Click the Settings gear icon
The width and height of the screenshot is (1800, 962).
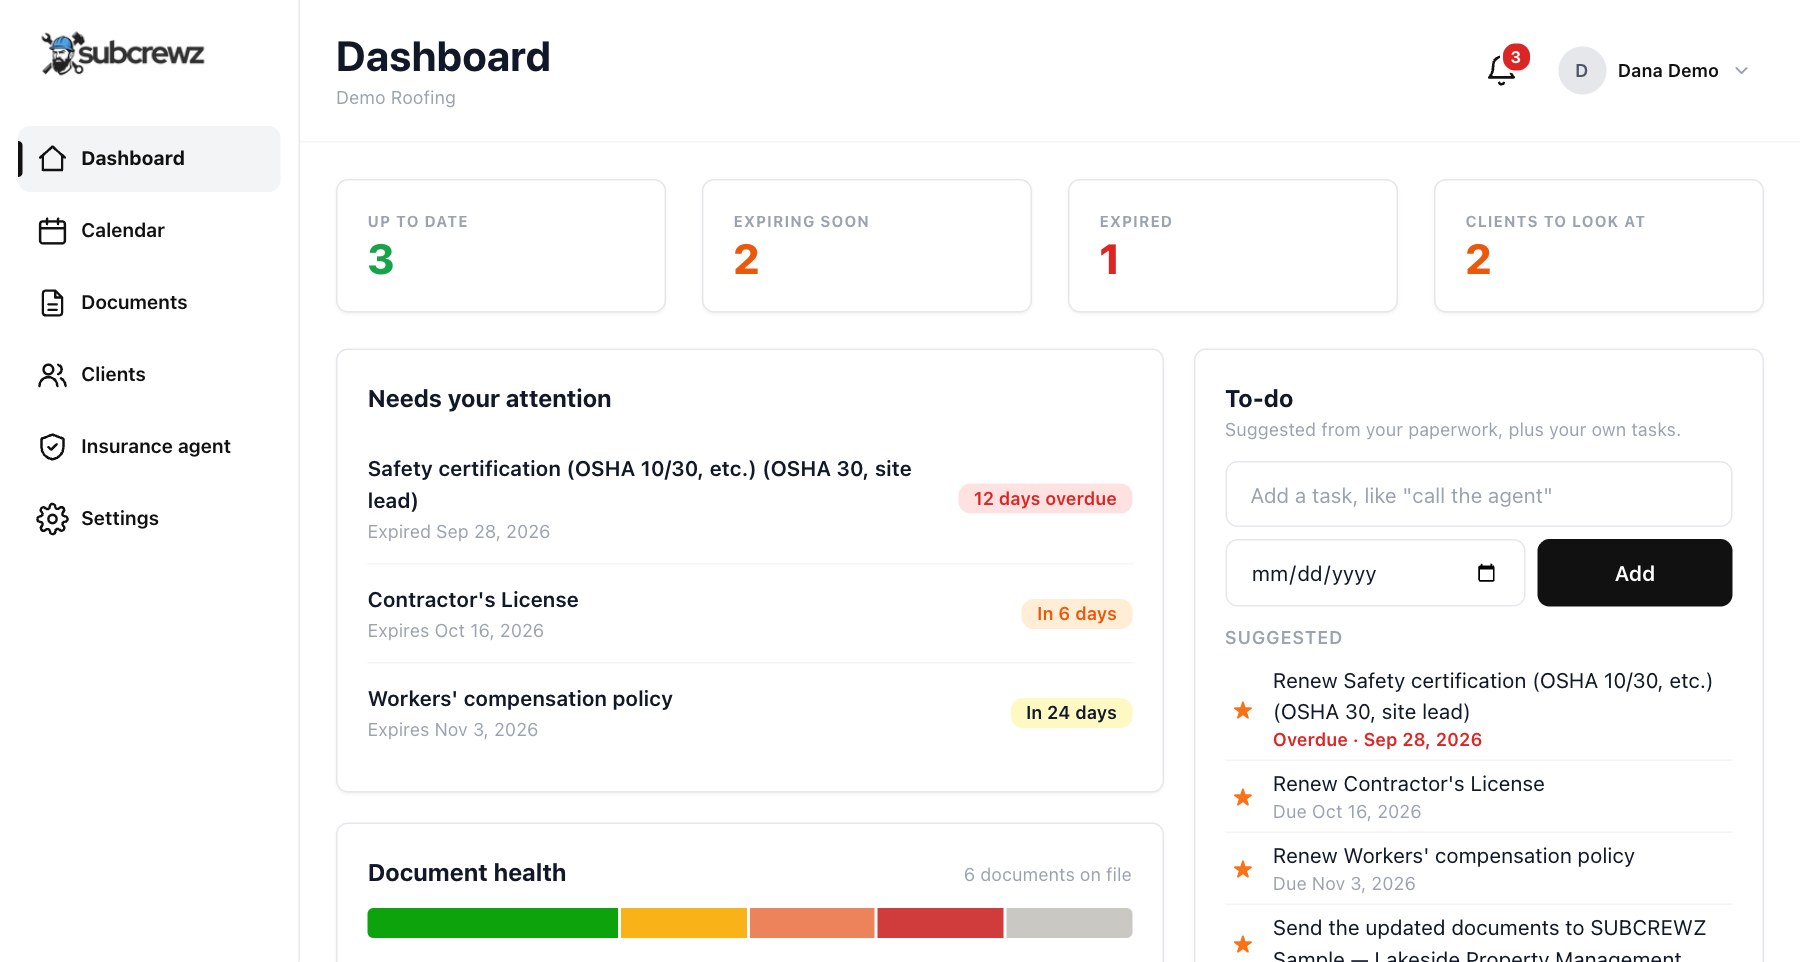click(53, 519)
